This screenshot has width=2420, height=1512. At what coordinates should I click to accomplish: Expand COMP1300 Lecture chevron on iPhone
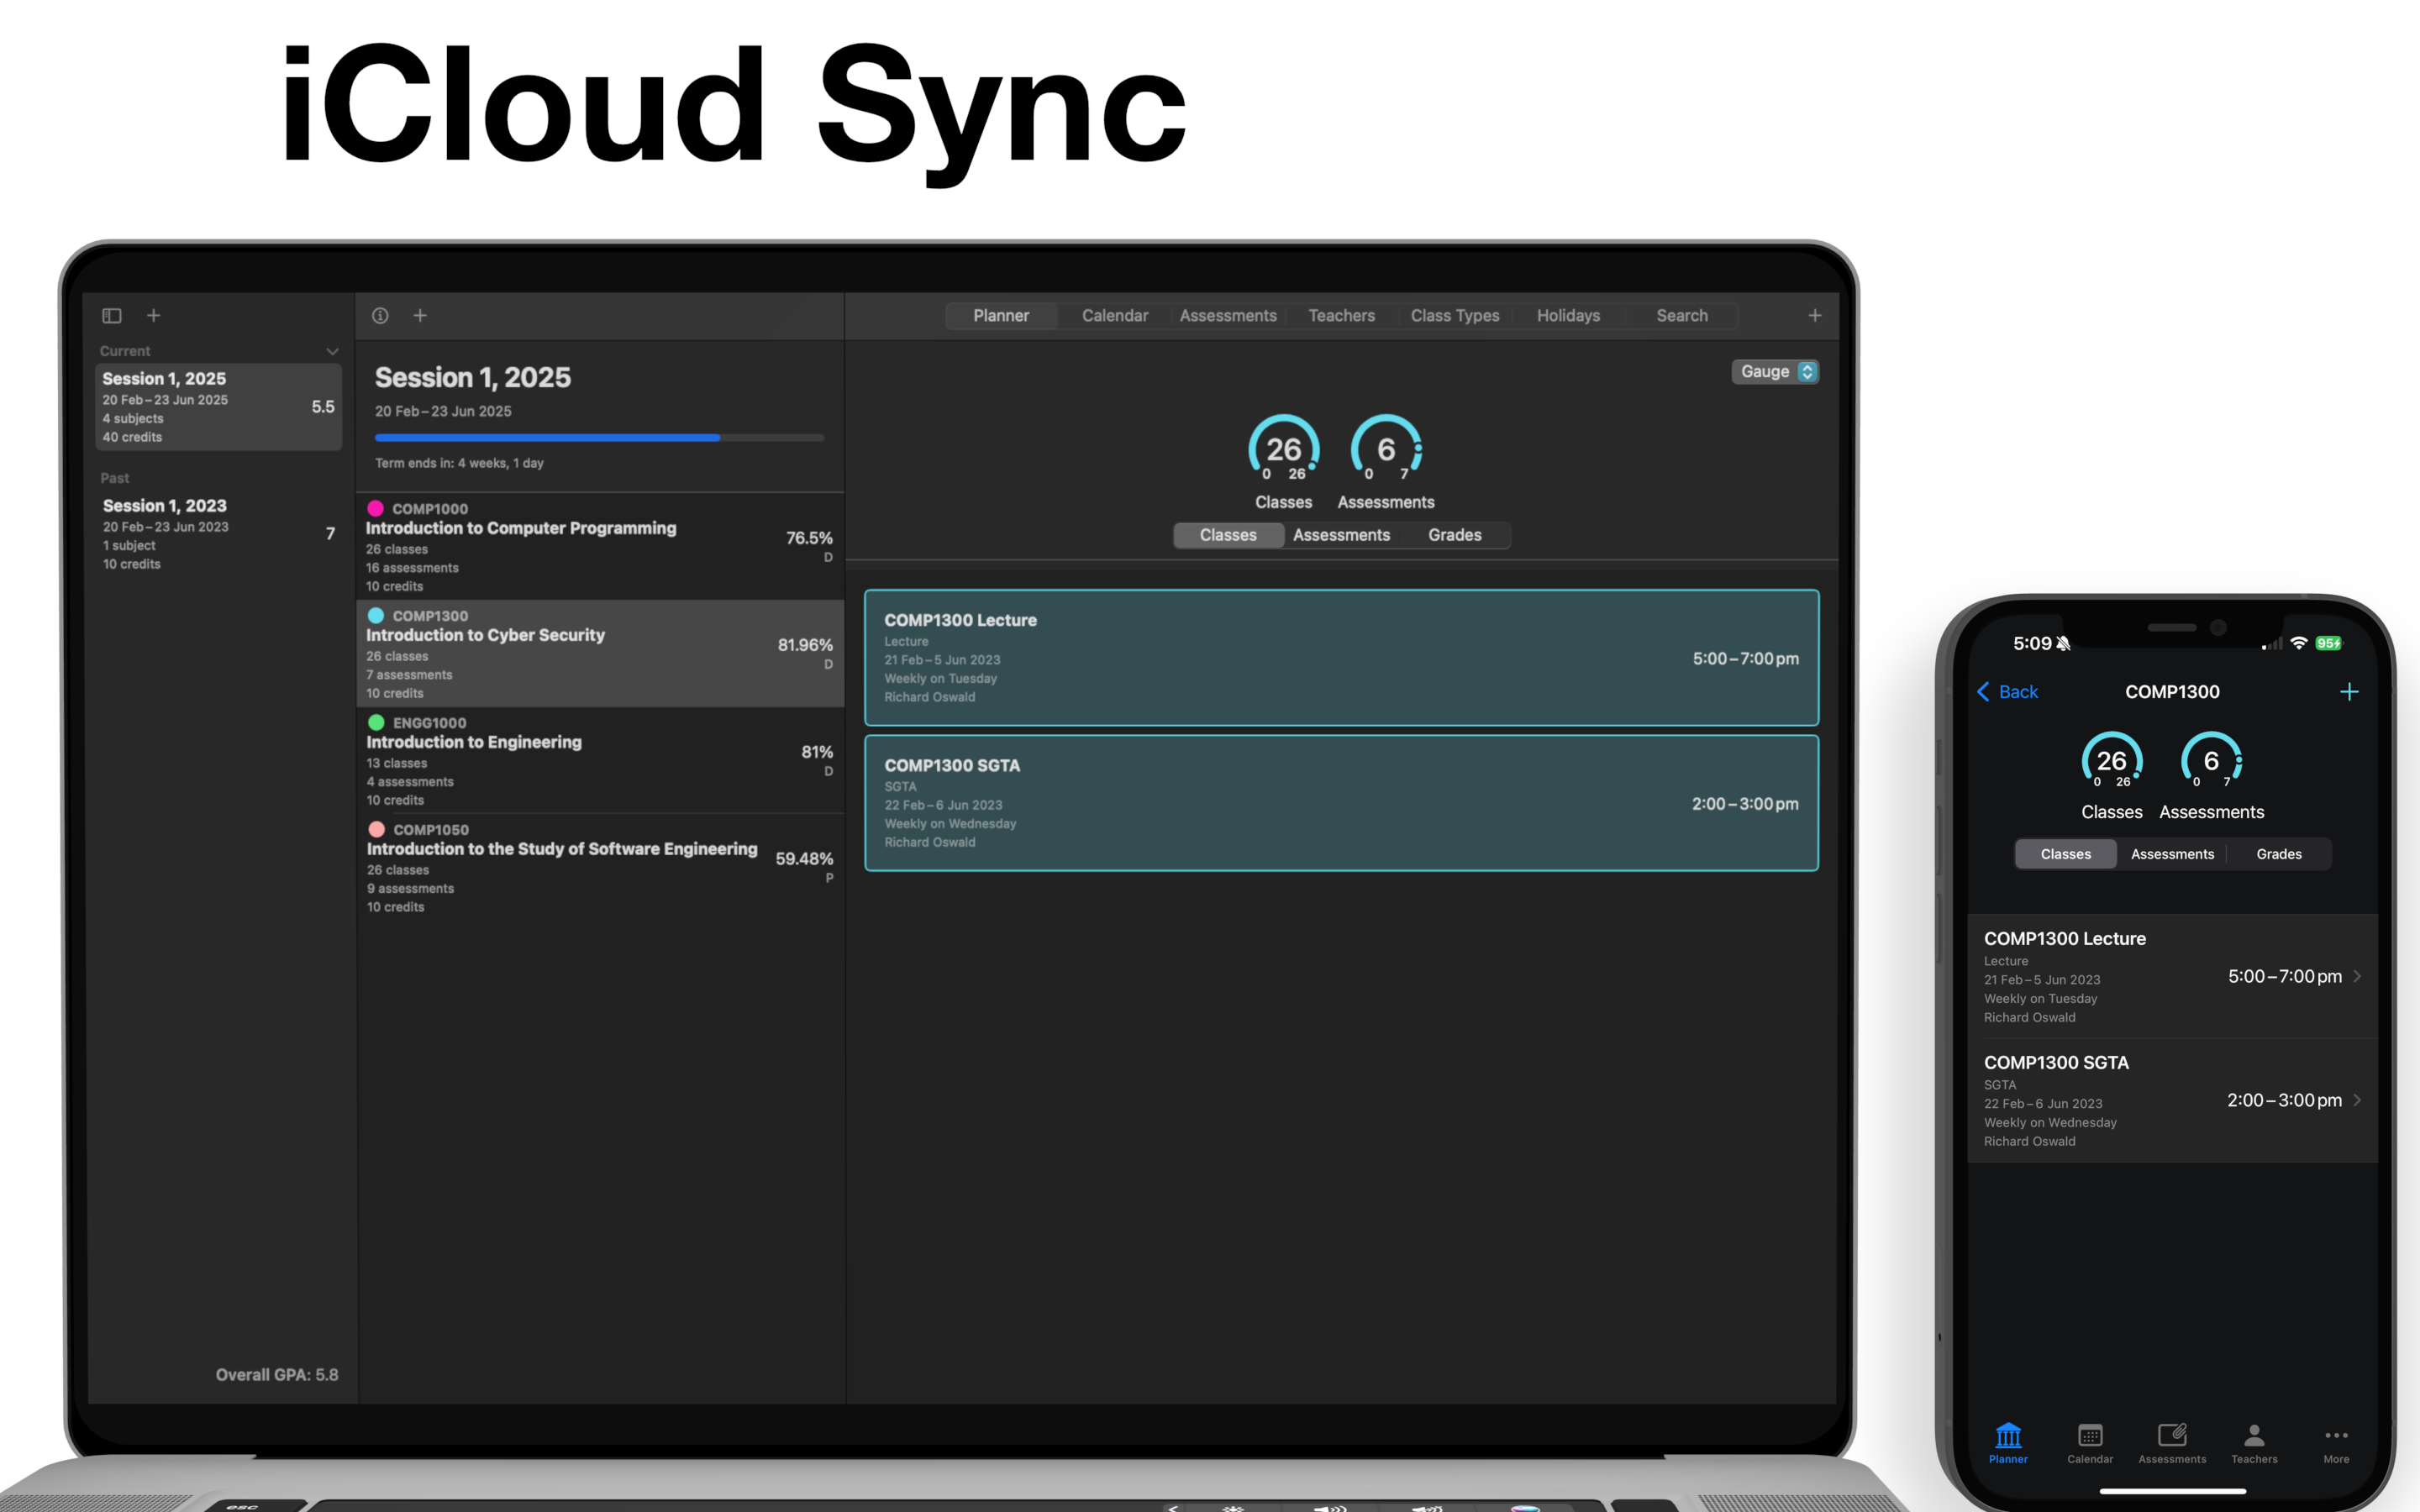(x=2357, y=976)
